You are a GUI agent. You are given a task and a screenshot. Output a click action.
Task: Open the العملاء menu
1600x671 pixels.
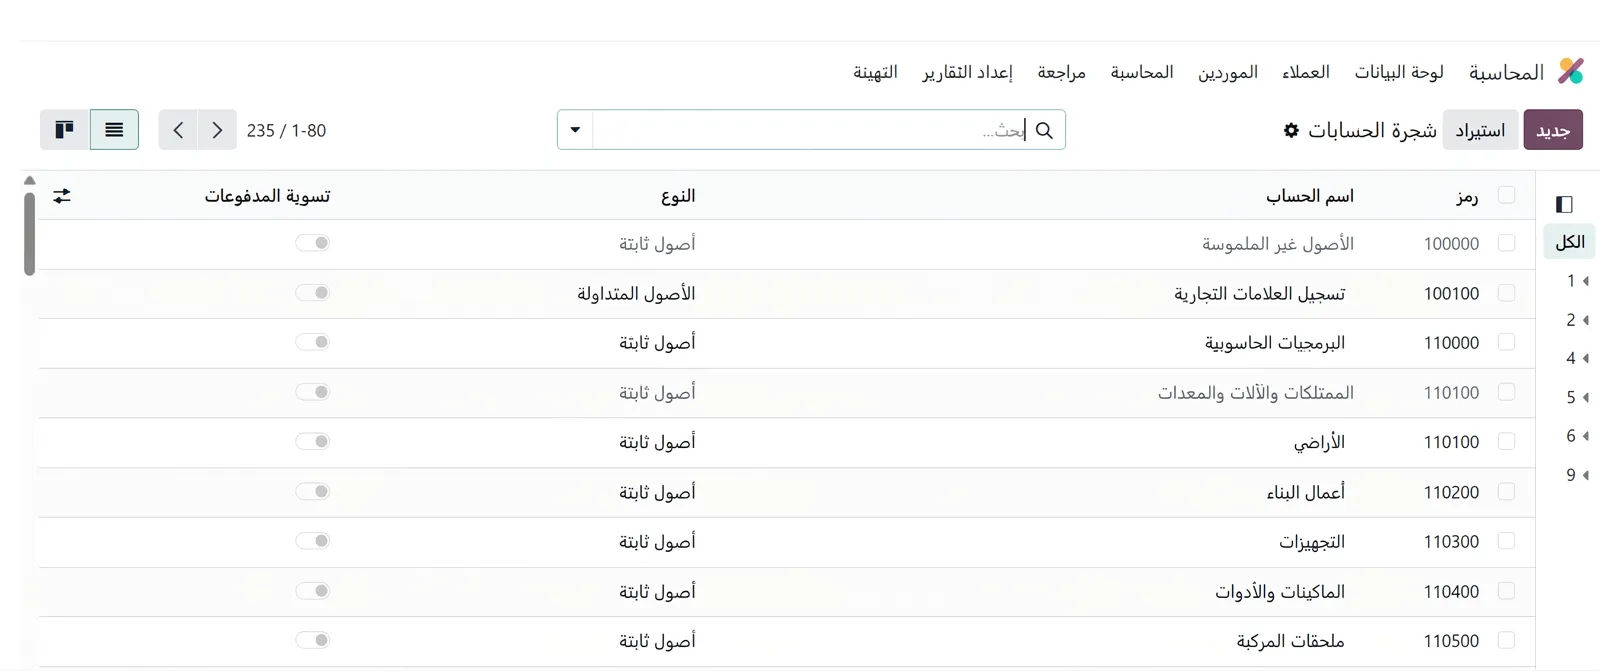[x=1306, y=72]
